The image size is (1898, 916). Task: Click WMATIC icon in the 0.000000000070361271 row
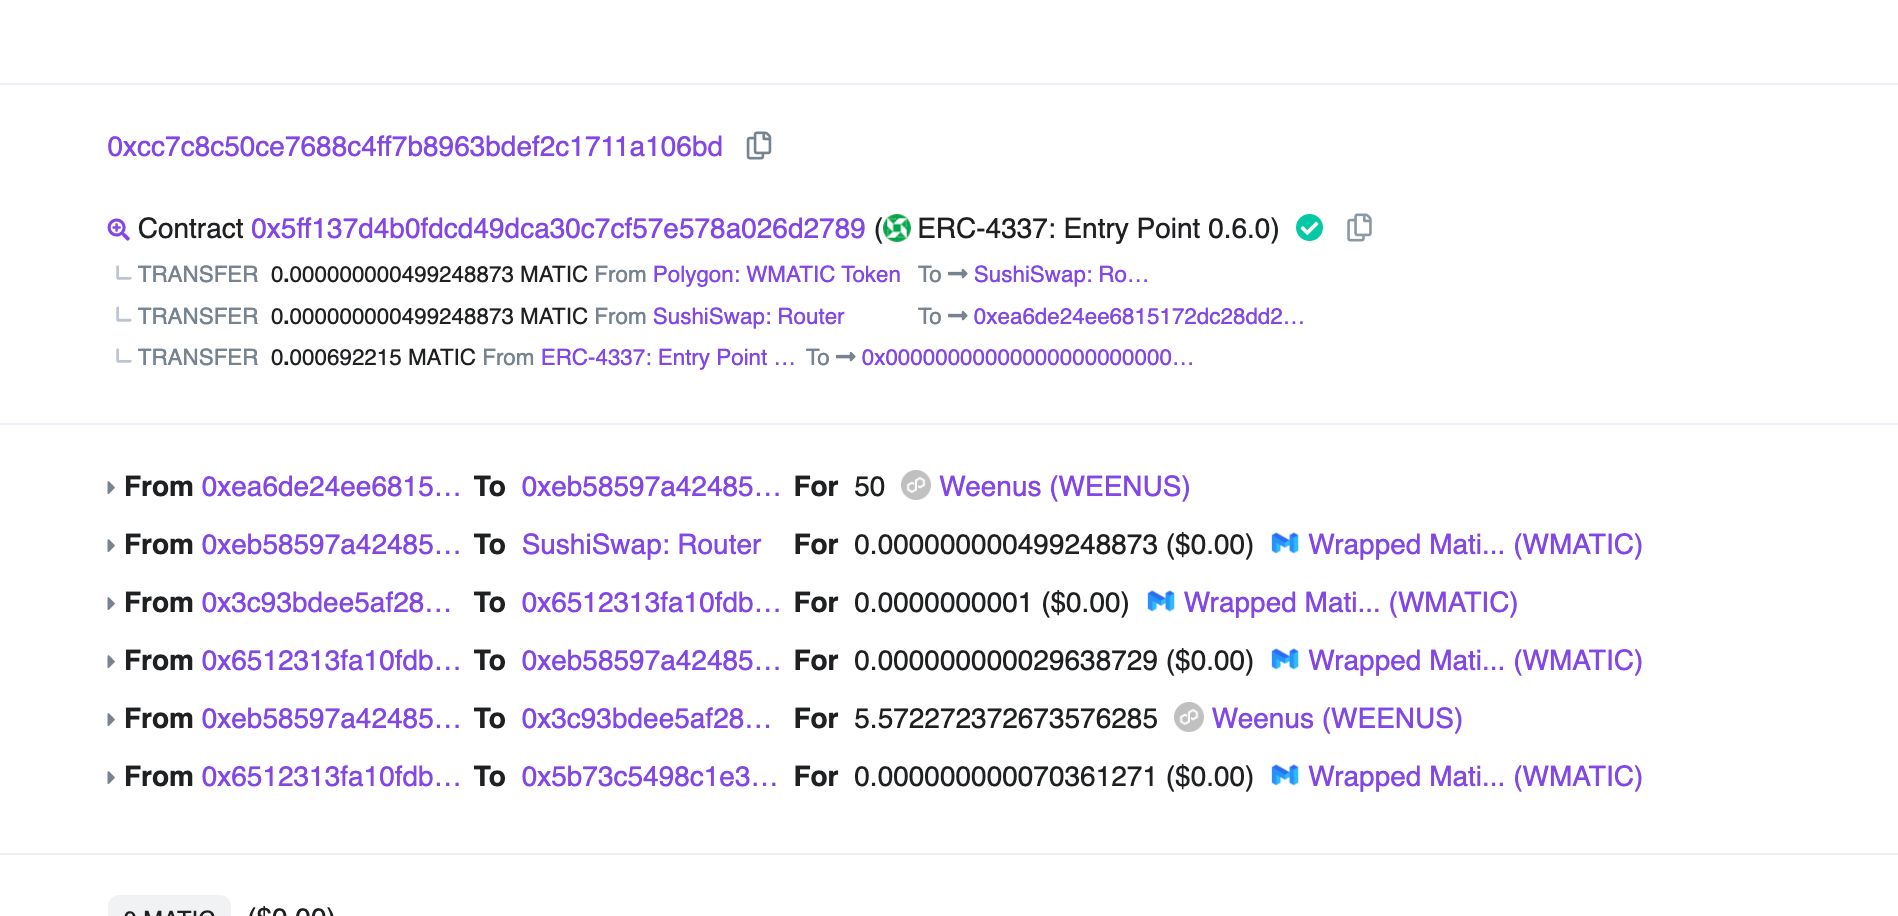pyautogui.click(x=1284, y=775)
